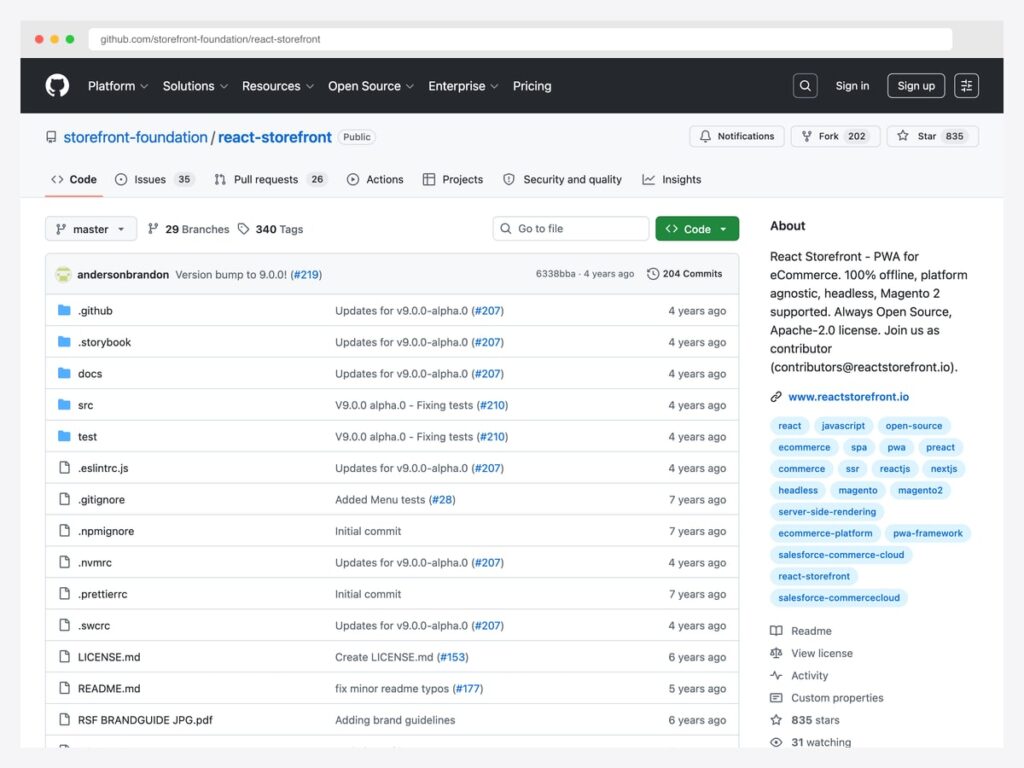This screenshot has width=1024, height=768.
Task: Click the branch icon next to 29 Branches
Action: (x=153, y=229)
